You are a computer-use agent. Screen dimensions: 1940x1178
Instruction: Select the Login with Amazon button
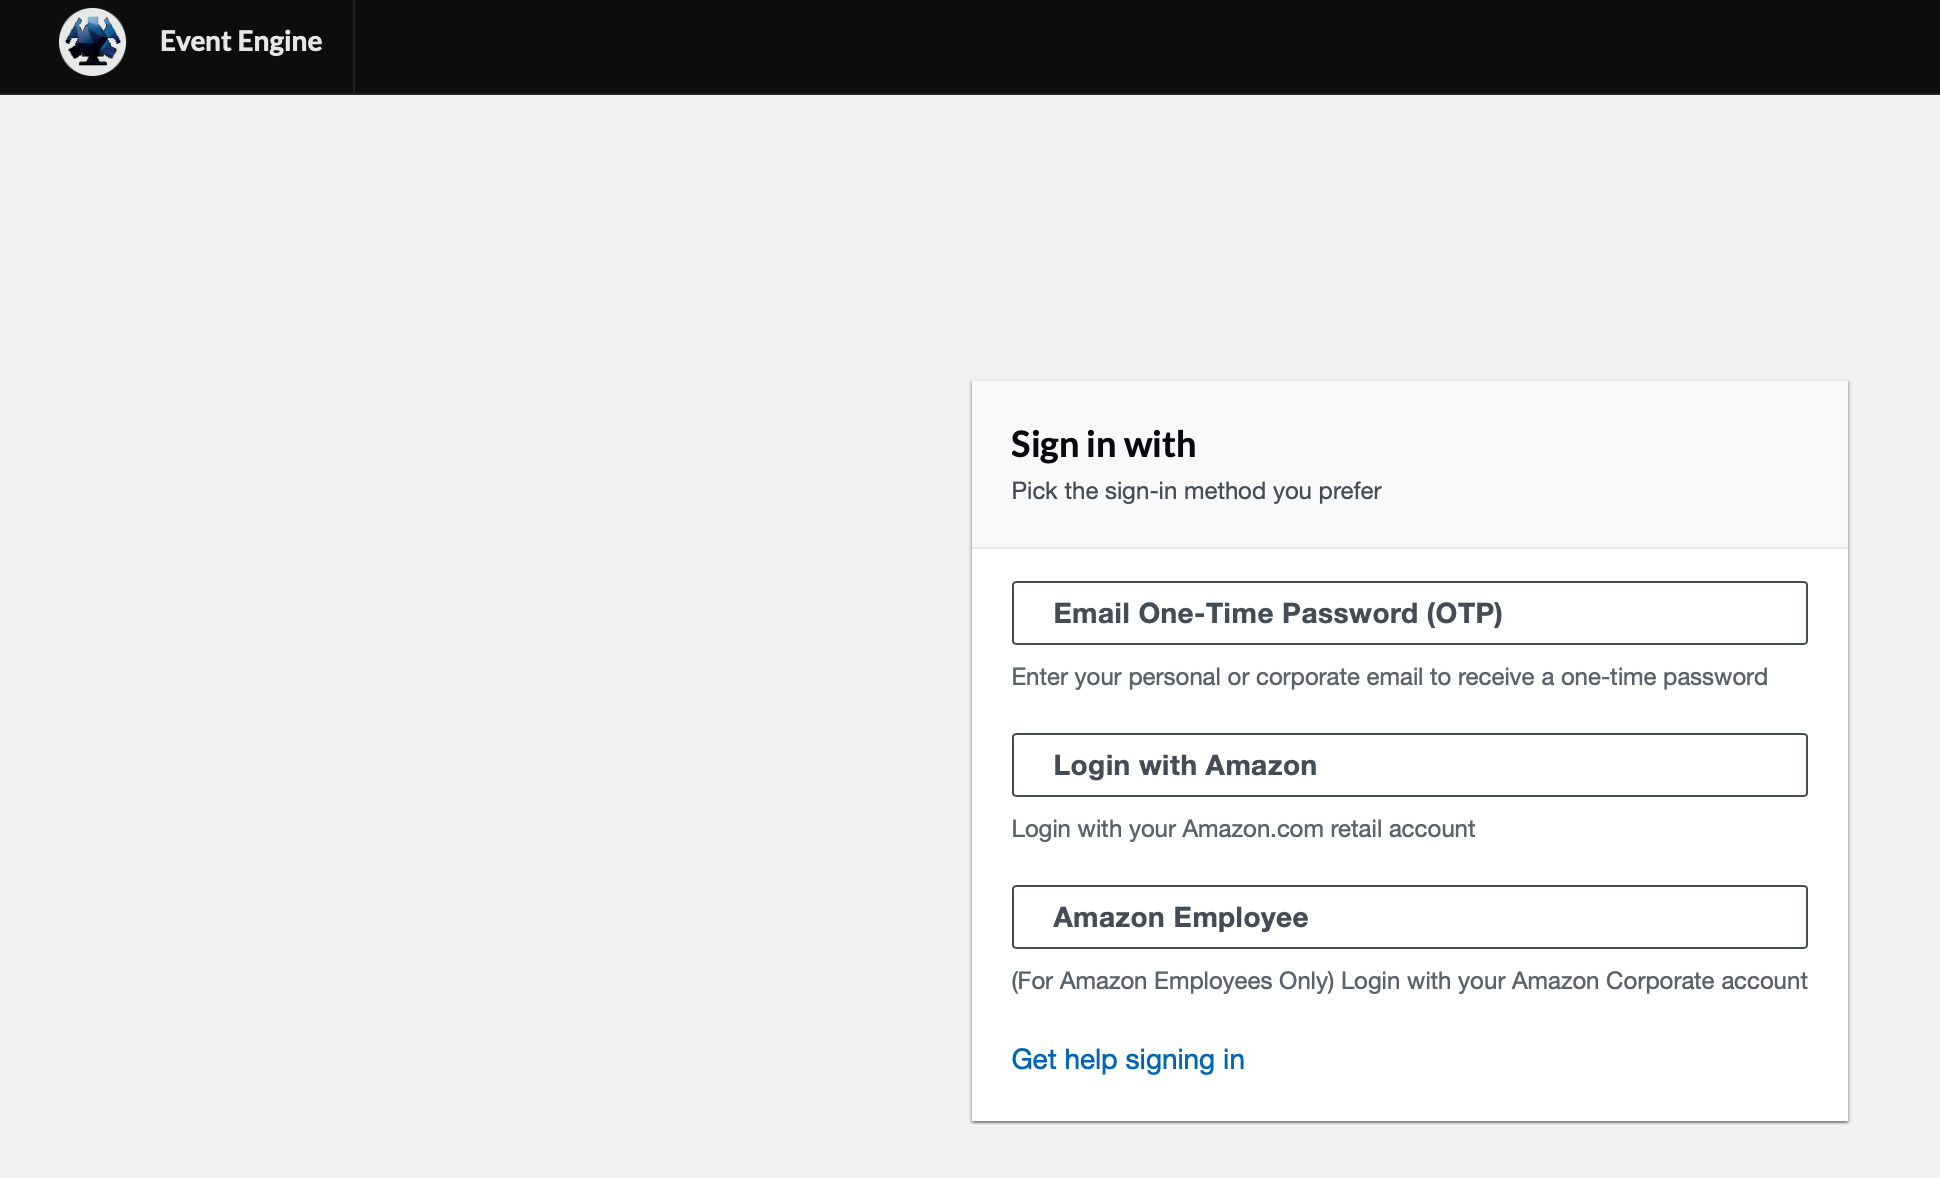(1409, 765)
